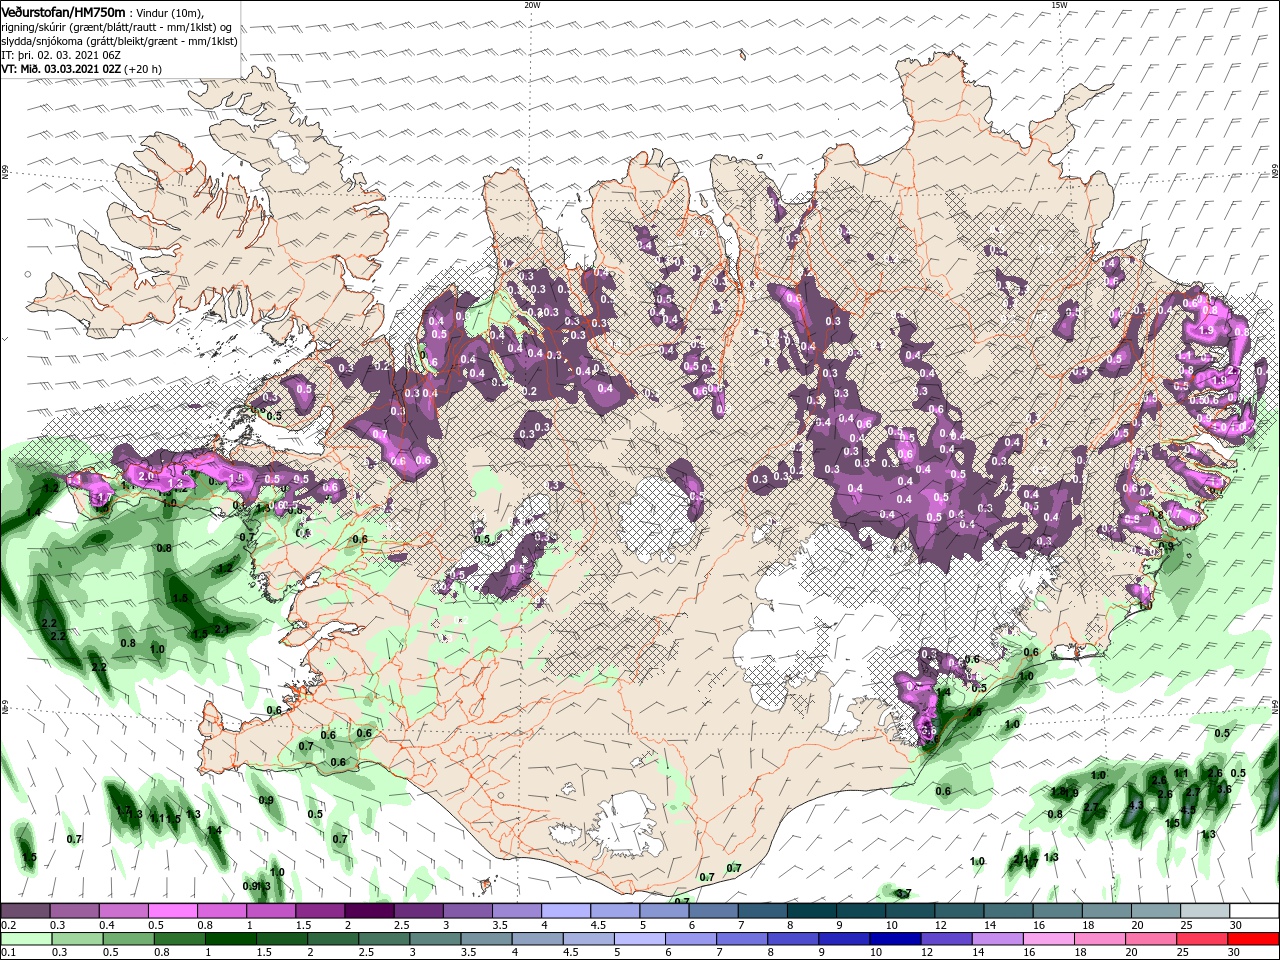Pick the lower legend swatch starting at 5
1280x960 pixels.
[639, 939]
